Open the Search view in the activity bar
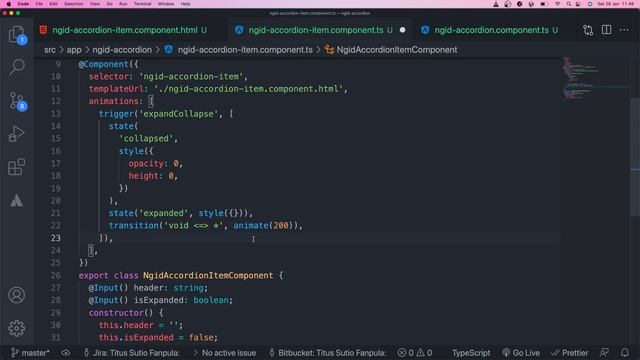This screenshot has width=640, height=360. click(16, 67)
